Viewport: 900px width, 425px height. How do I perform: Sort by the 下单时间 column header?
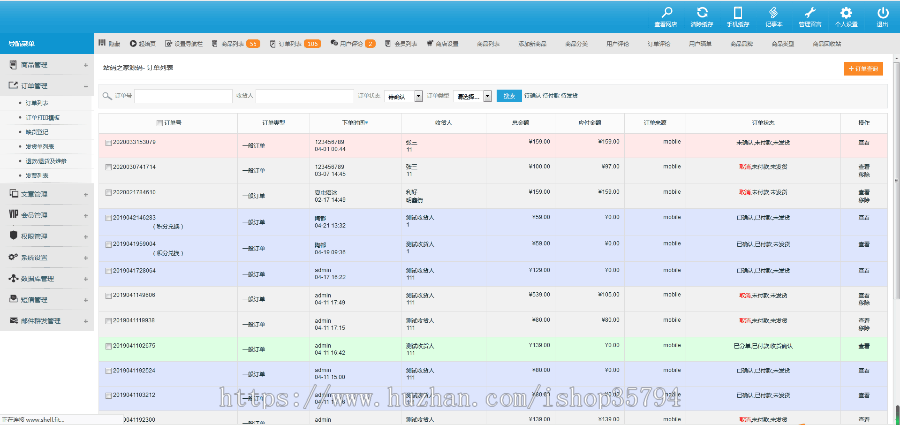point(355,123)
